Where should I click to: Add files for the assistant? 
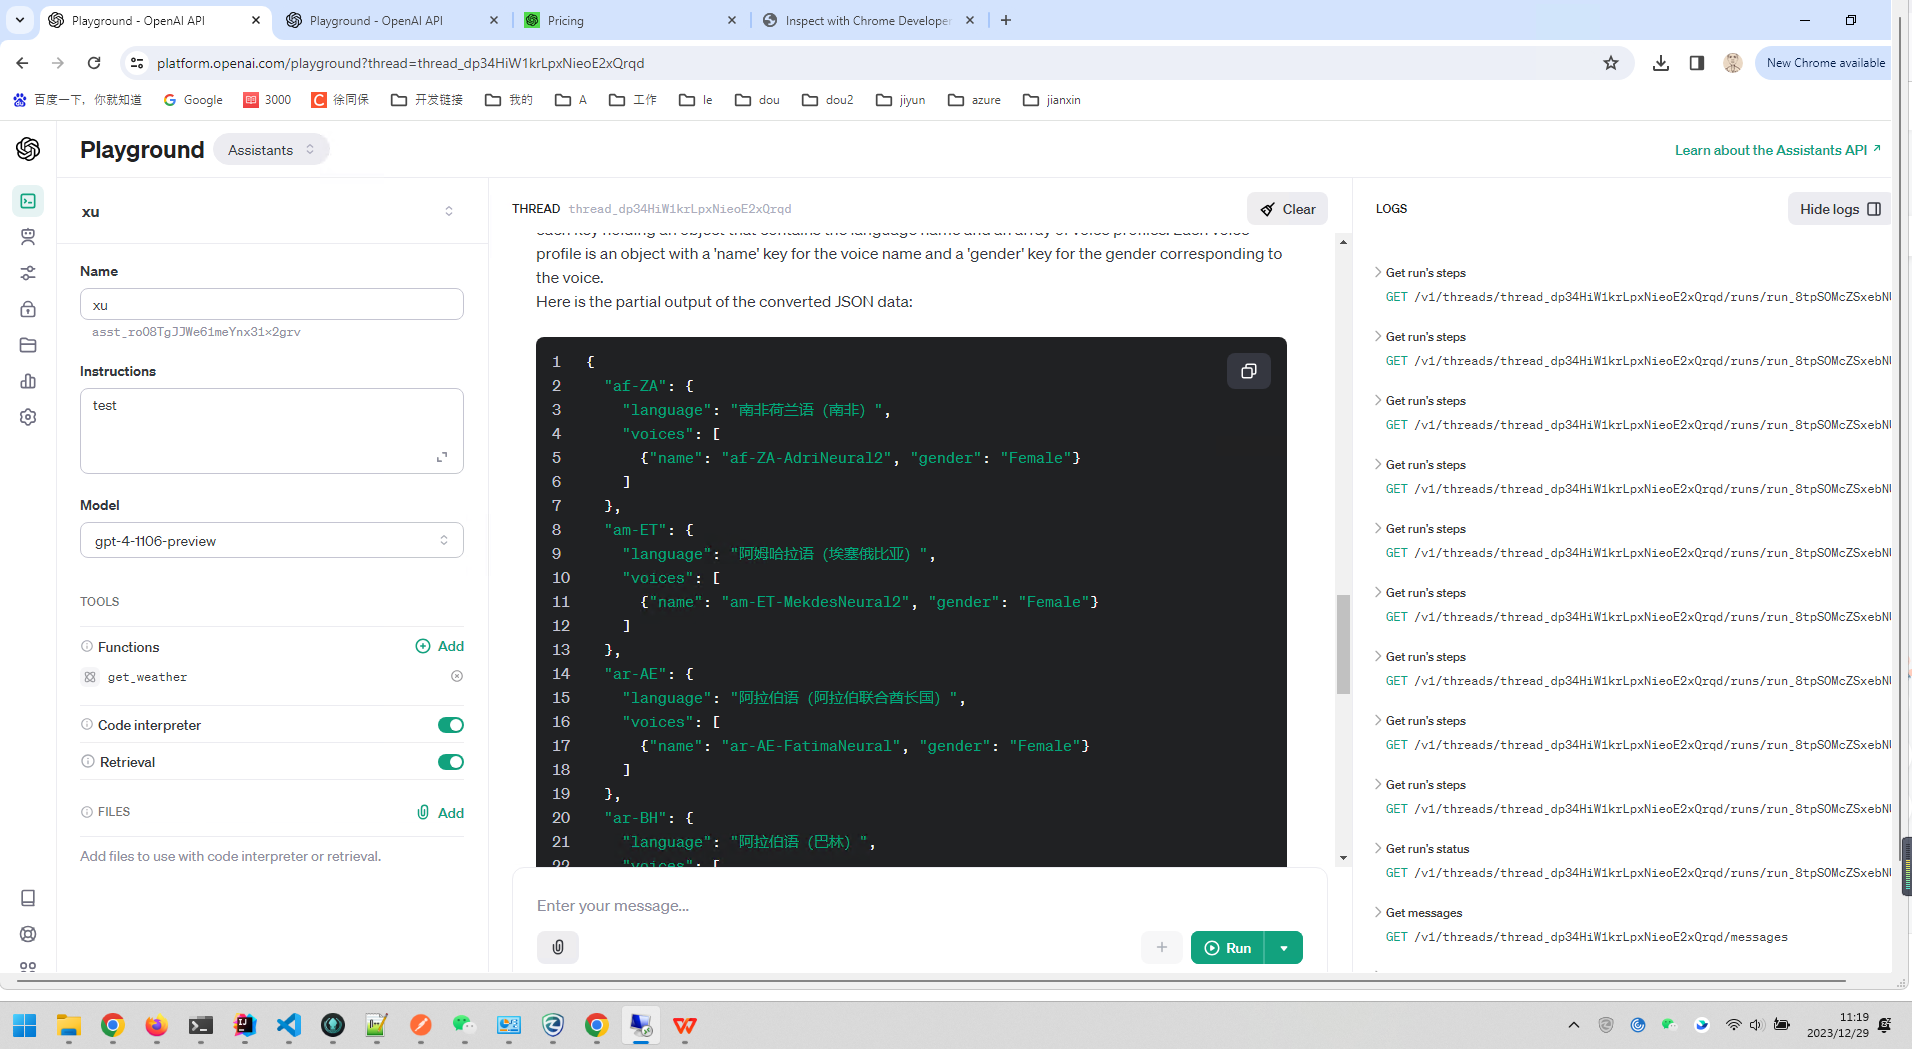click(x=440, y=813)
